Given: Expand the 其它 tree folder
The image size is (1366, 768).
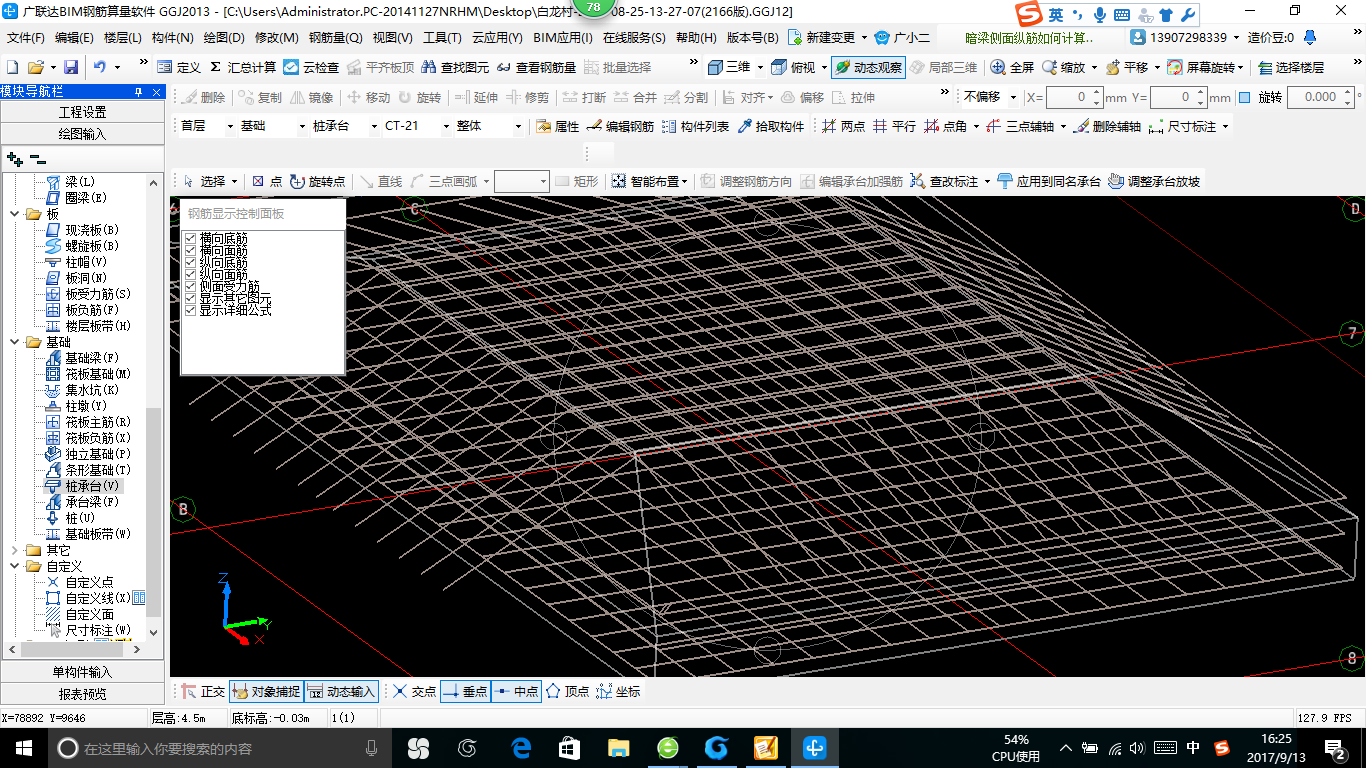Looking at the screenshot, I should pyautogui.click(x=14, y=550).
